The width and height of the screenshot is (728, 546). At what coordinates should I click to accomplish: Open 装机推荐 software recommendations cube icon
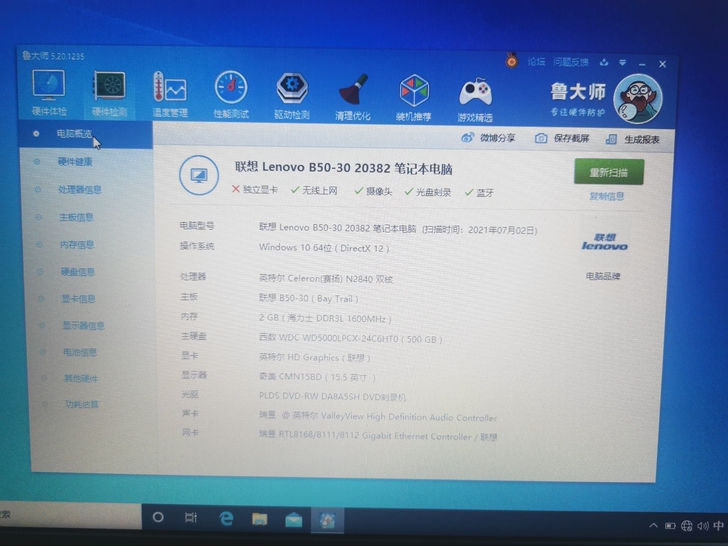click(414, 98)
